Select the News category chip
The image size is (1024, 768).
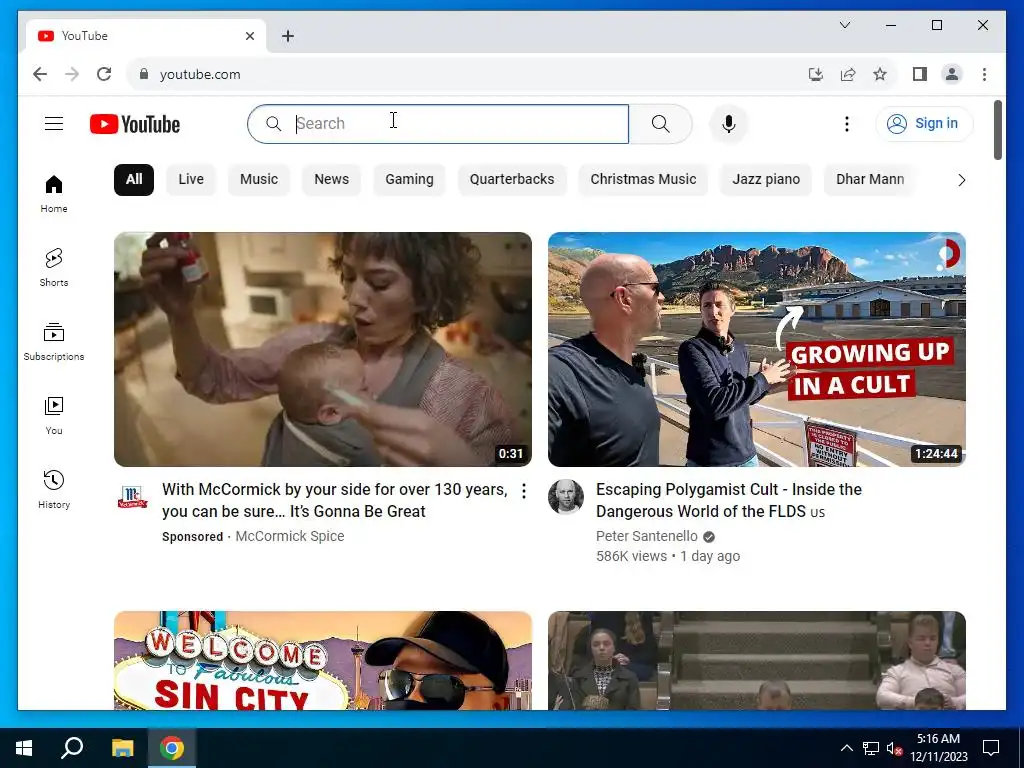tap(331, 180)
